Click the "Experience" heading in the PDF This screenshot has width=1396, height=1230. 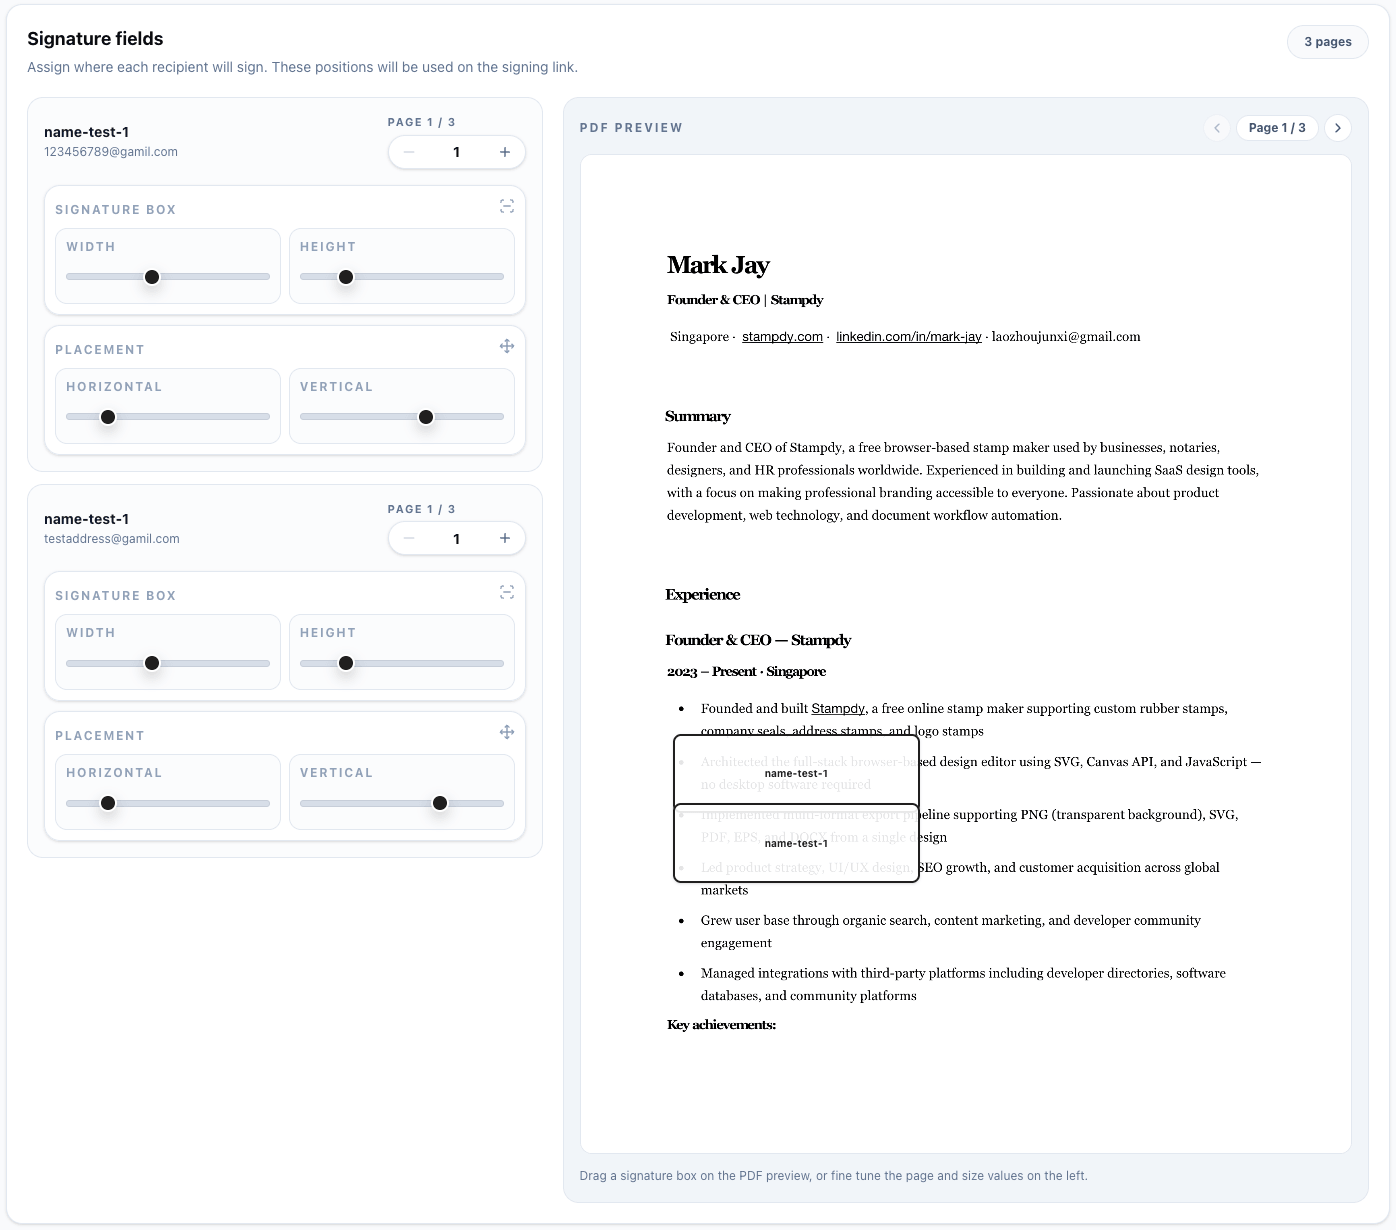tap(703, 595)
